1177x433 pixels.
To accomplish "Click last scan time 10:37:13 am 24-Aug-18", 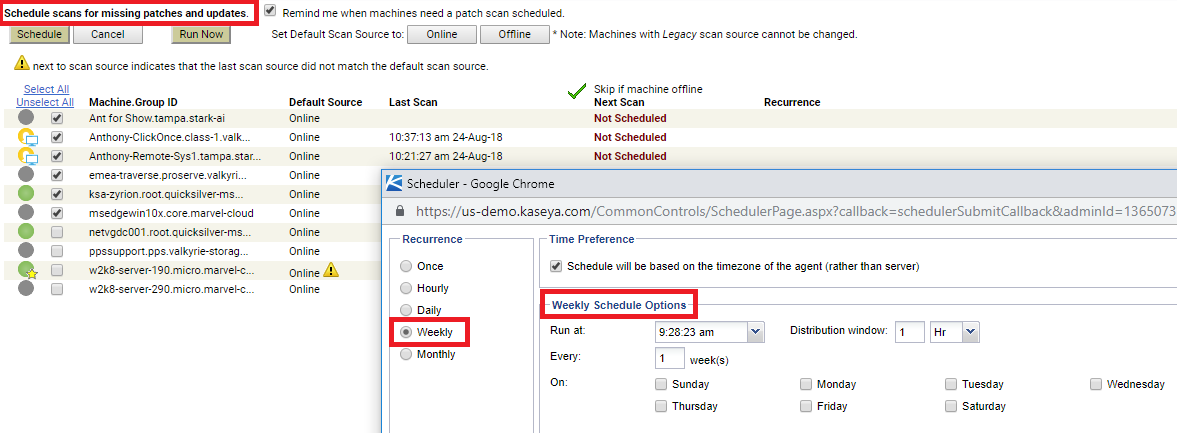I will (x=446, y=137).
